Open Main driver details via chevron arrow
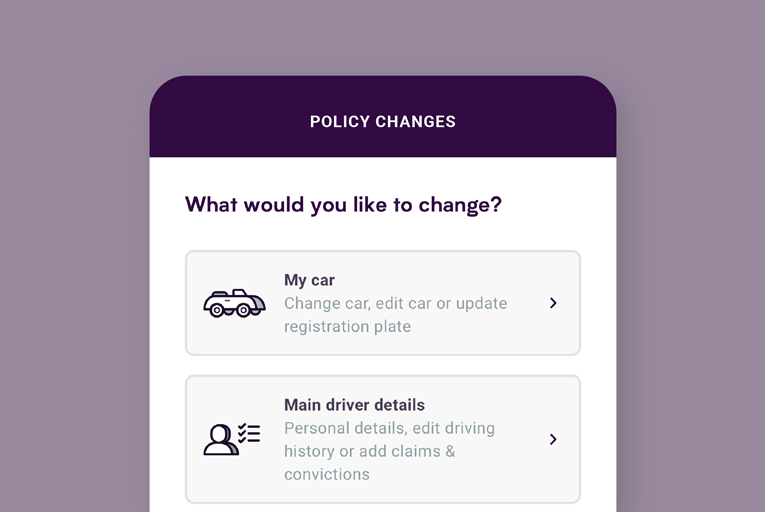The height and width of the screenshot is (512, 765). pos(553,439)
